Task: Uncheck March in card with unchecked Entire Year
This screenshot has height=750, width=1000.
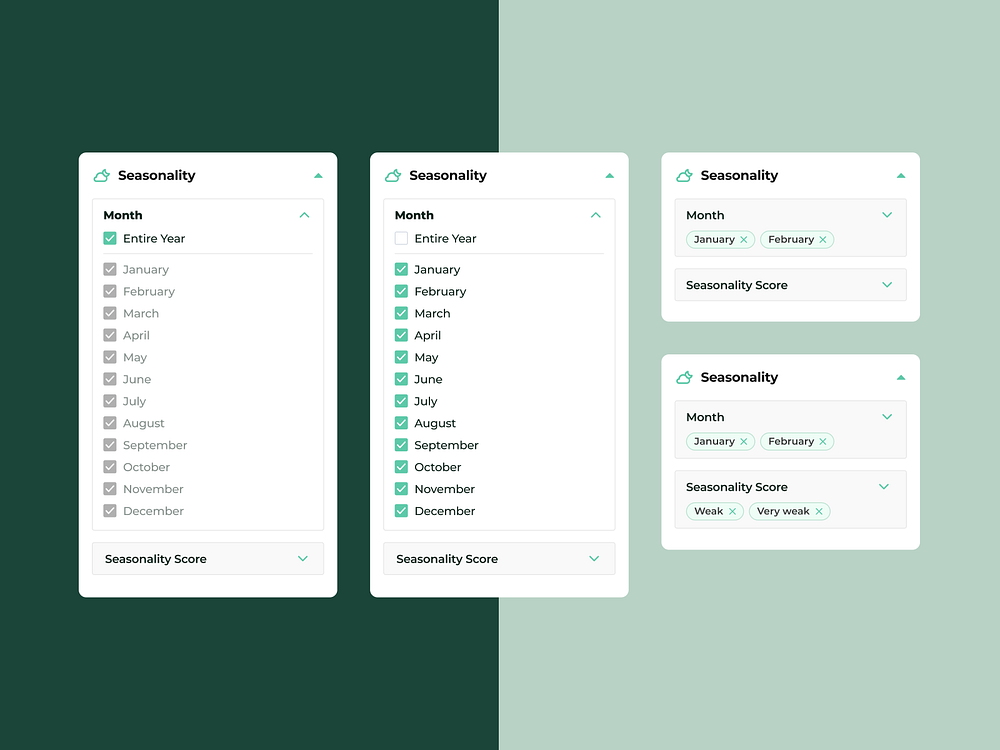Action: tap(401, 313)
